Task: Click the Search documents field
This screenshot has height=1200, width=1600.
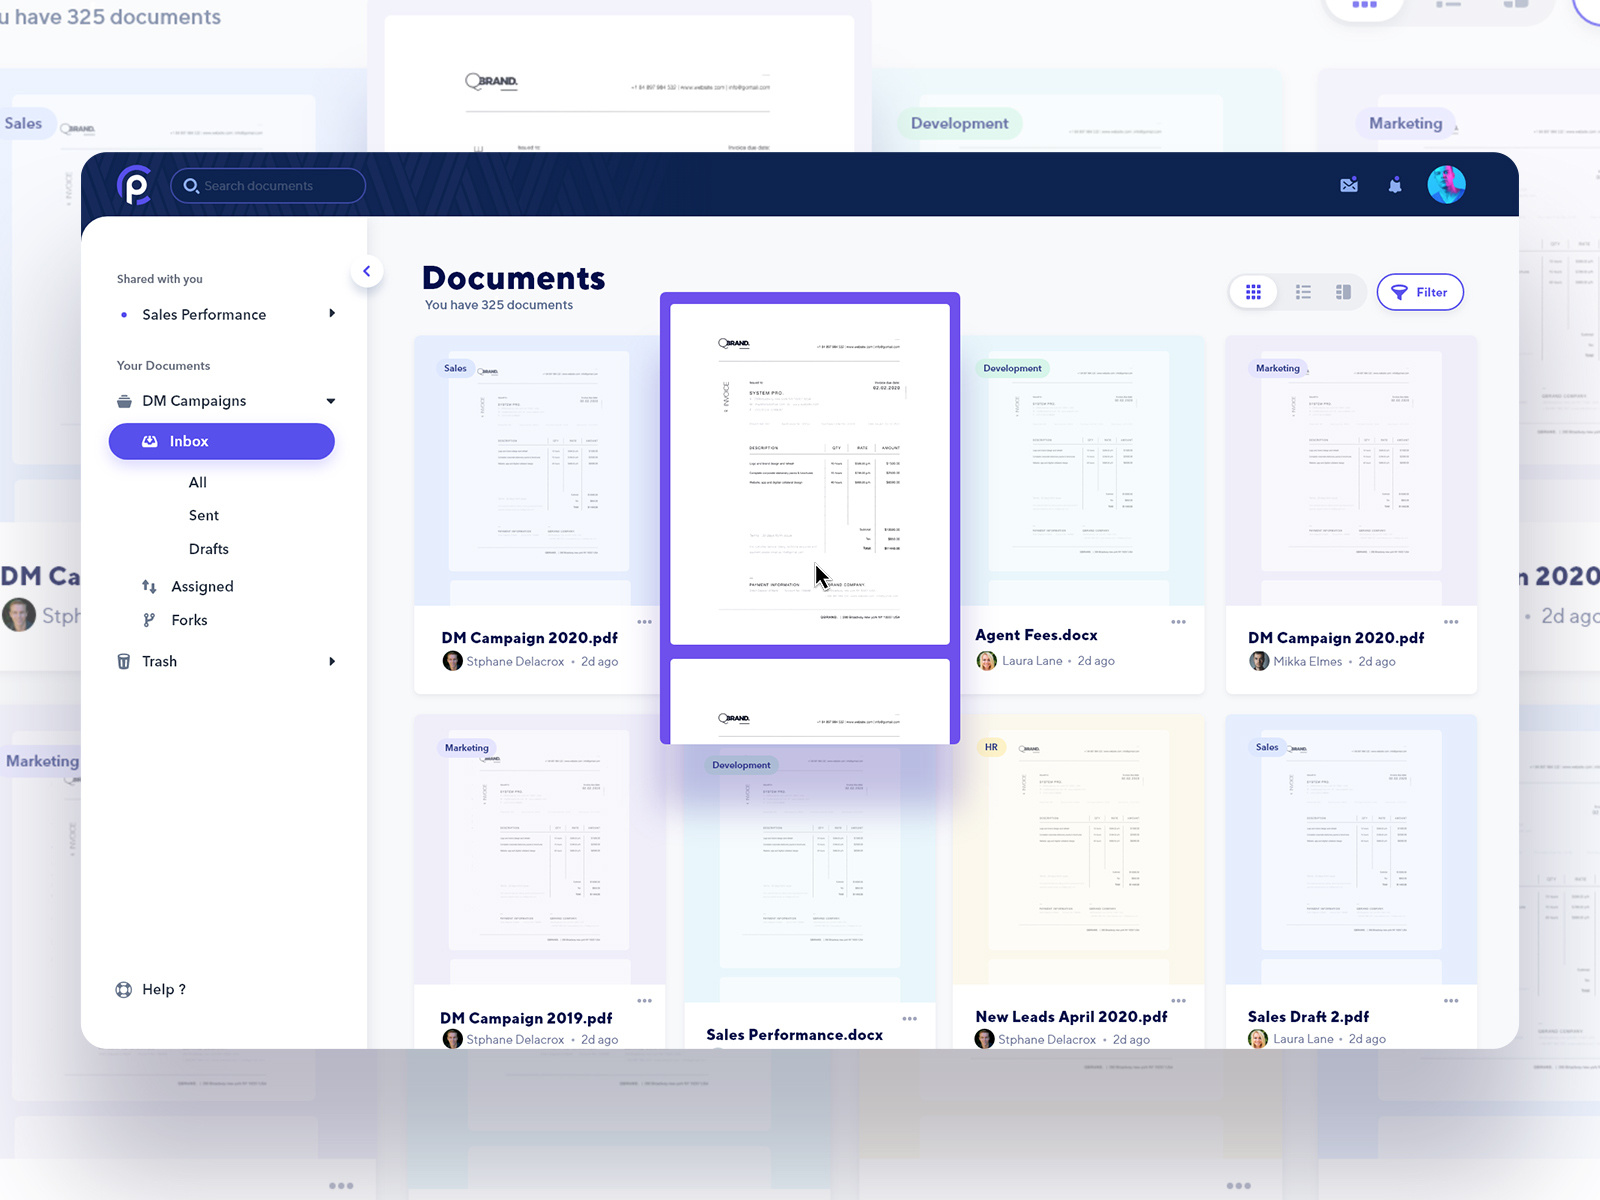Action: point(268,185)
